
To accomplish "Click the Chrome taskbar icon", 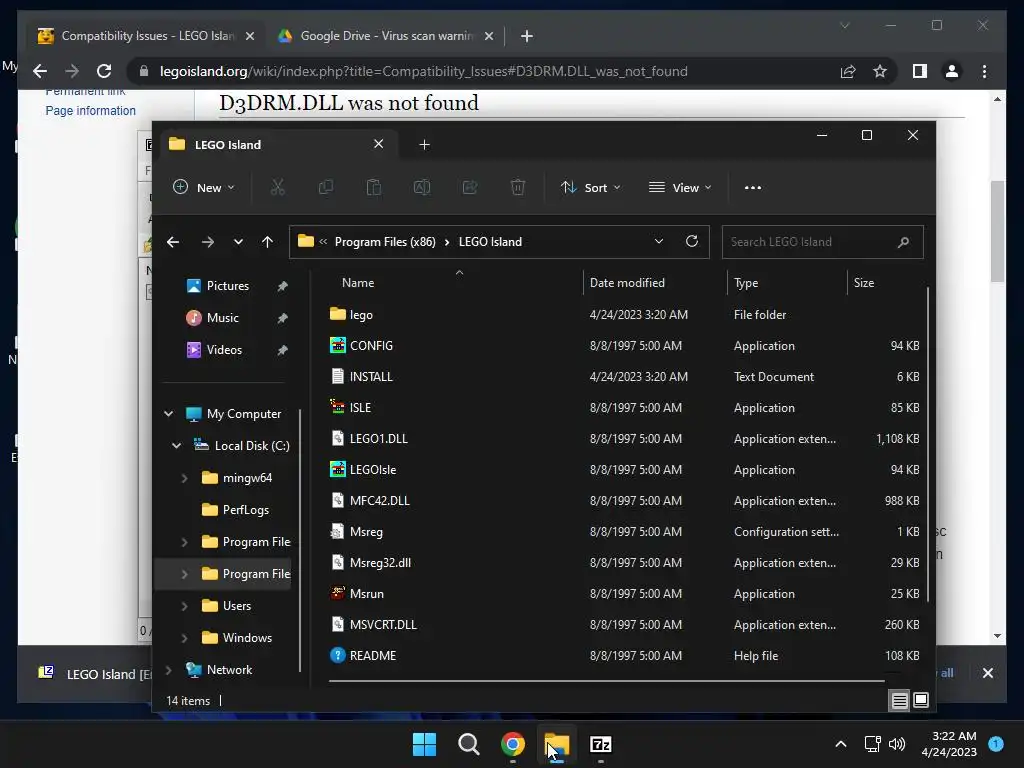I will (513, 744).
